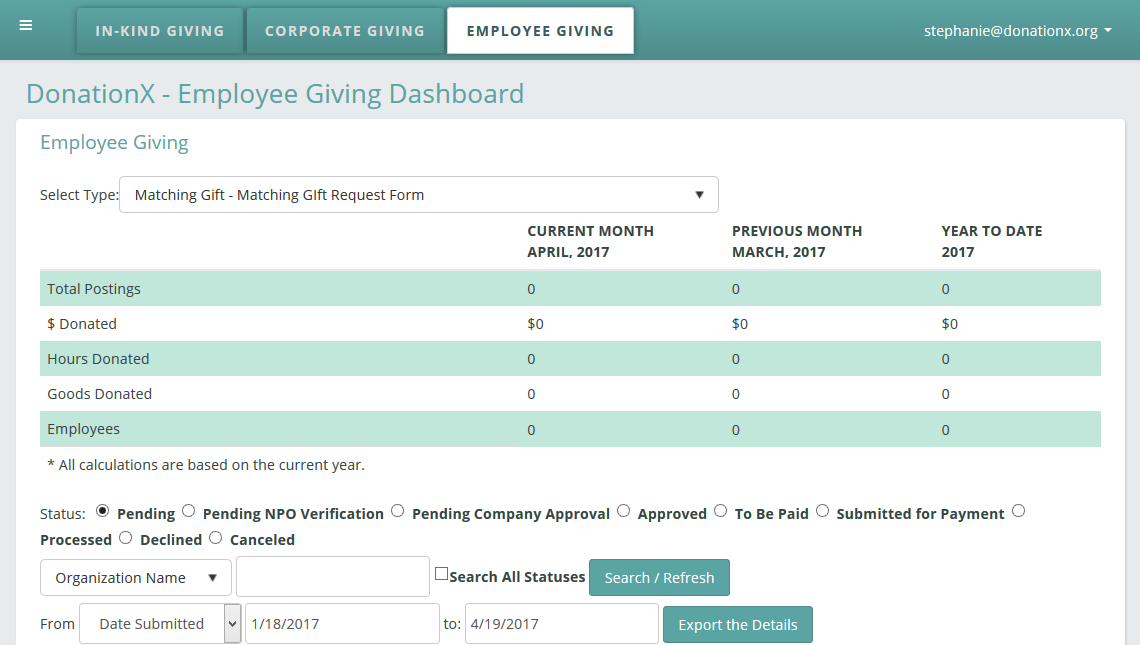The height and width of the screenshot is (645, 1140).
Task: Select the Pending status radio button
Action: 102,510
